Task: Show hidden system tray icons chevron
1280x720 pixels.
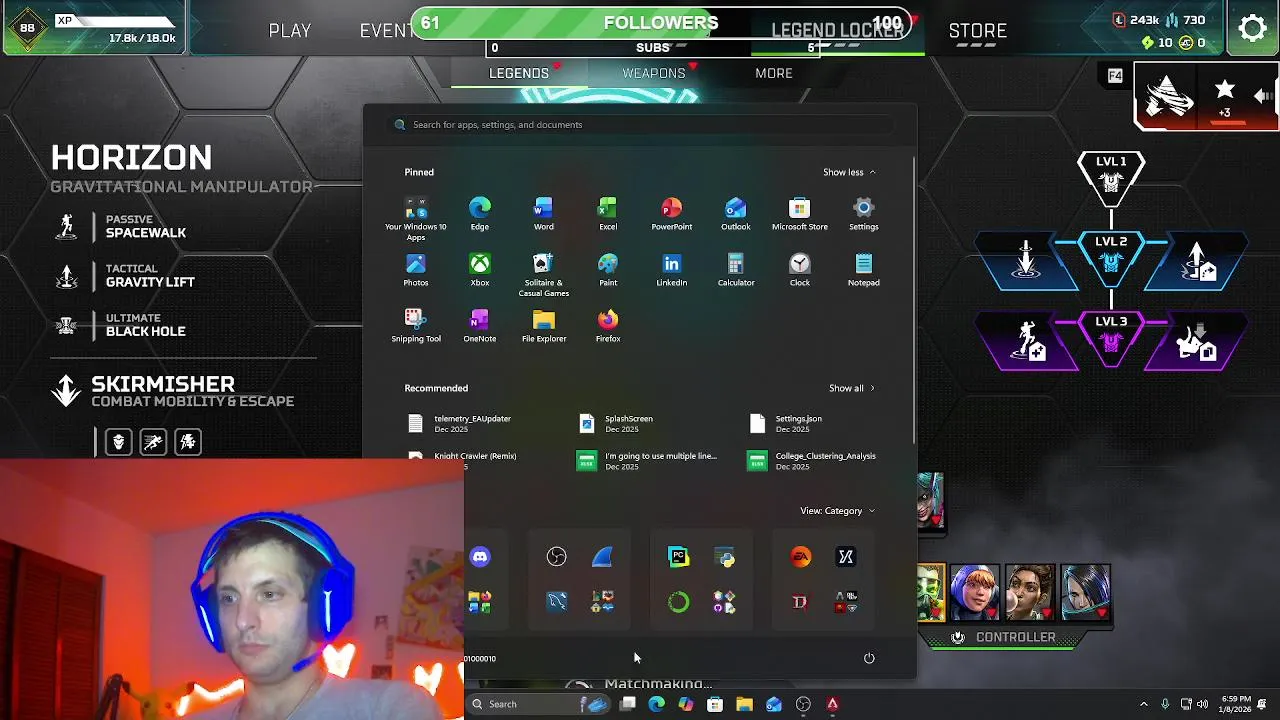Action: pos(1144,704)
